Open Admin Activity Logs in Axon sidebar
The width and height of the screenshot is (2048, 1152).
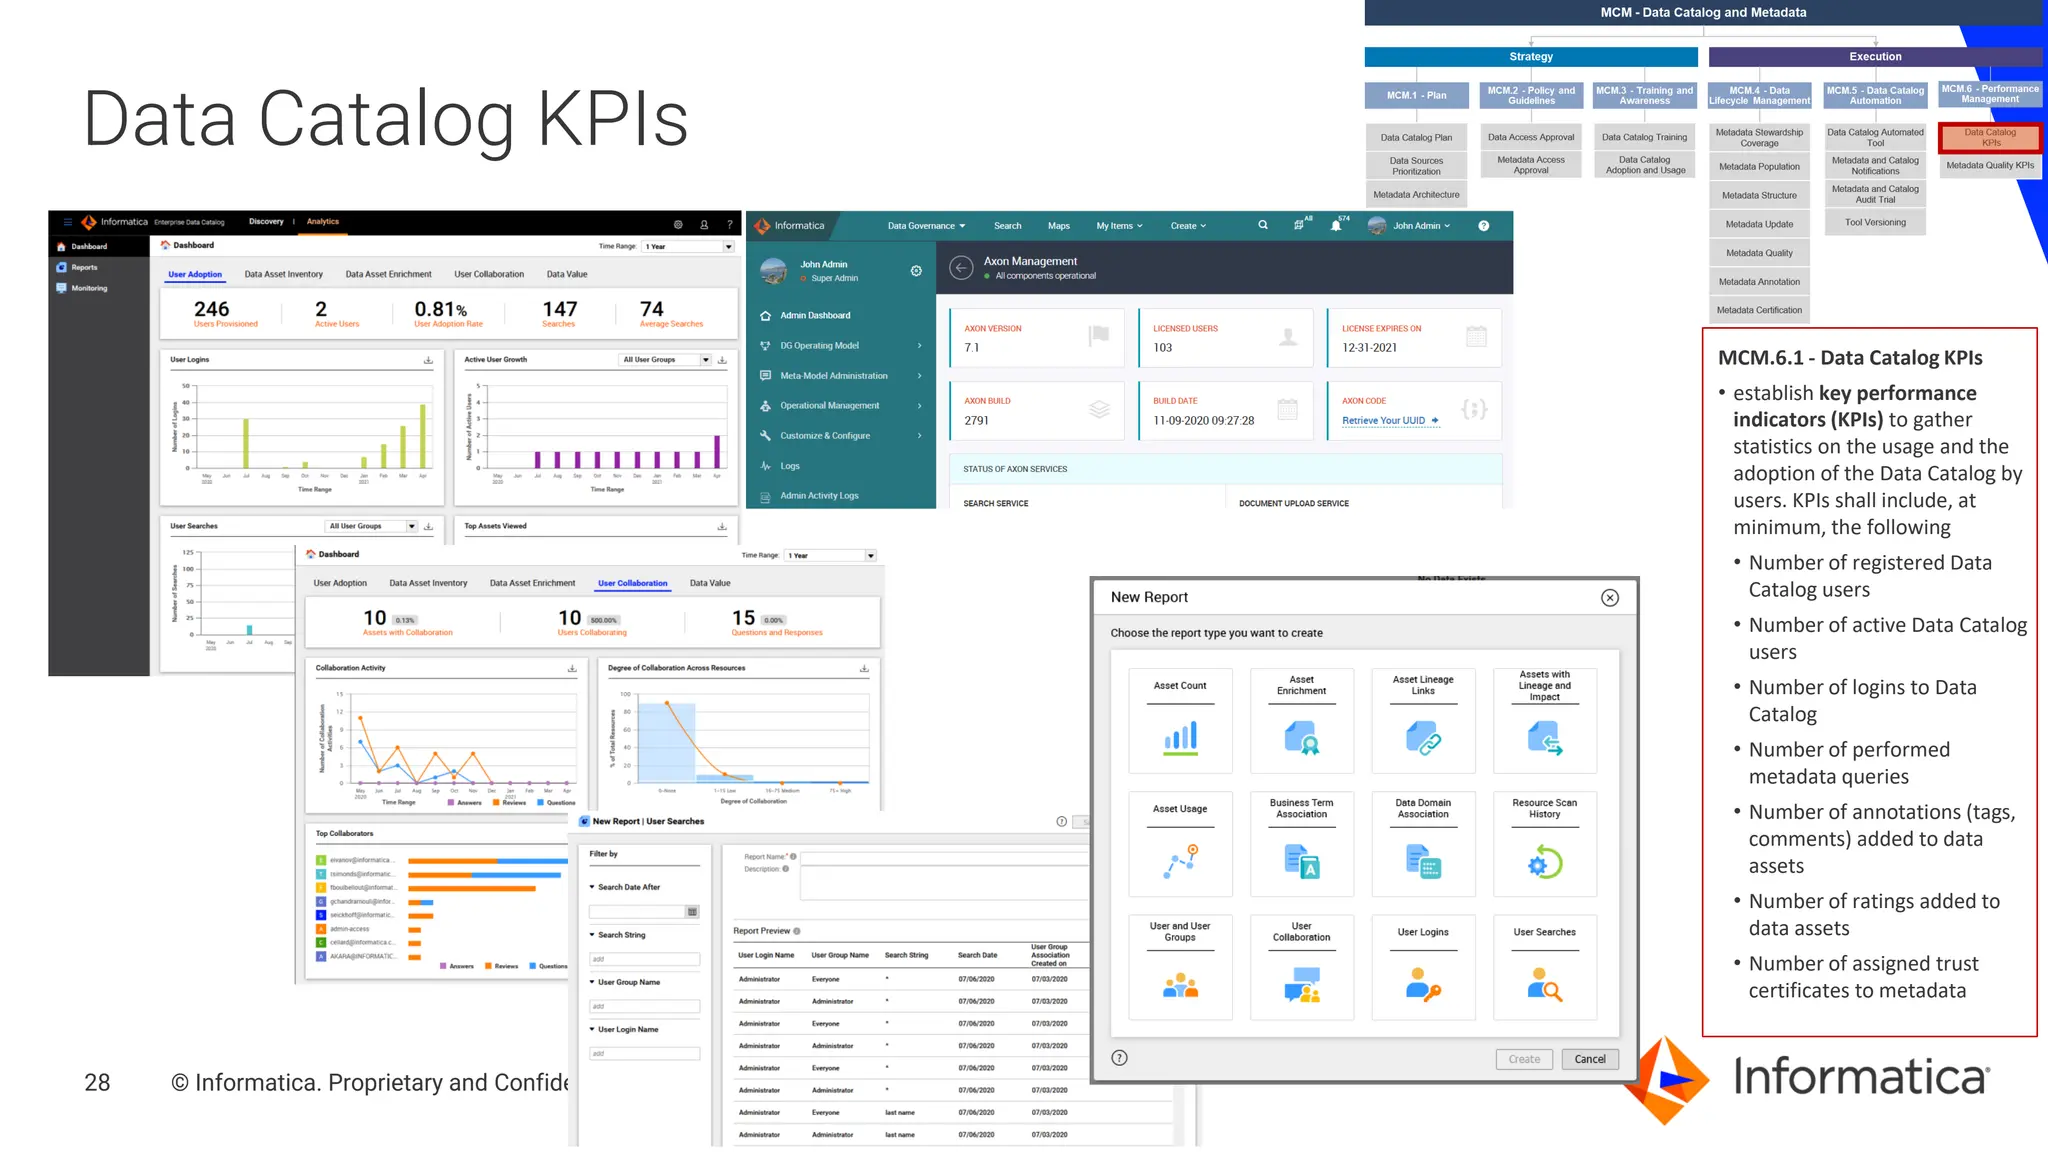coord(819,496)
